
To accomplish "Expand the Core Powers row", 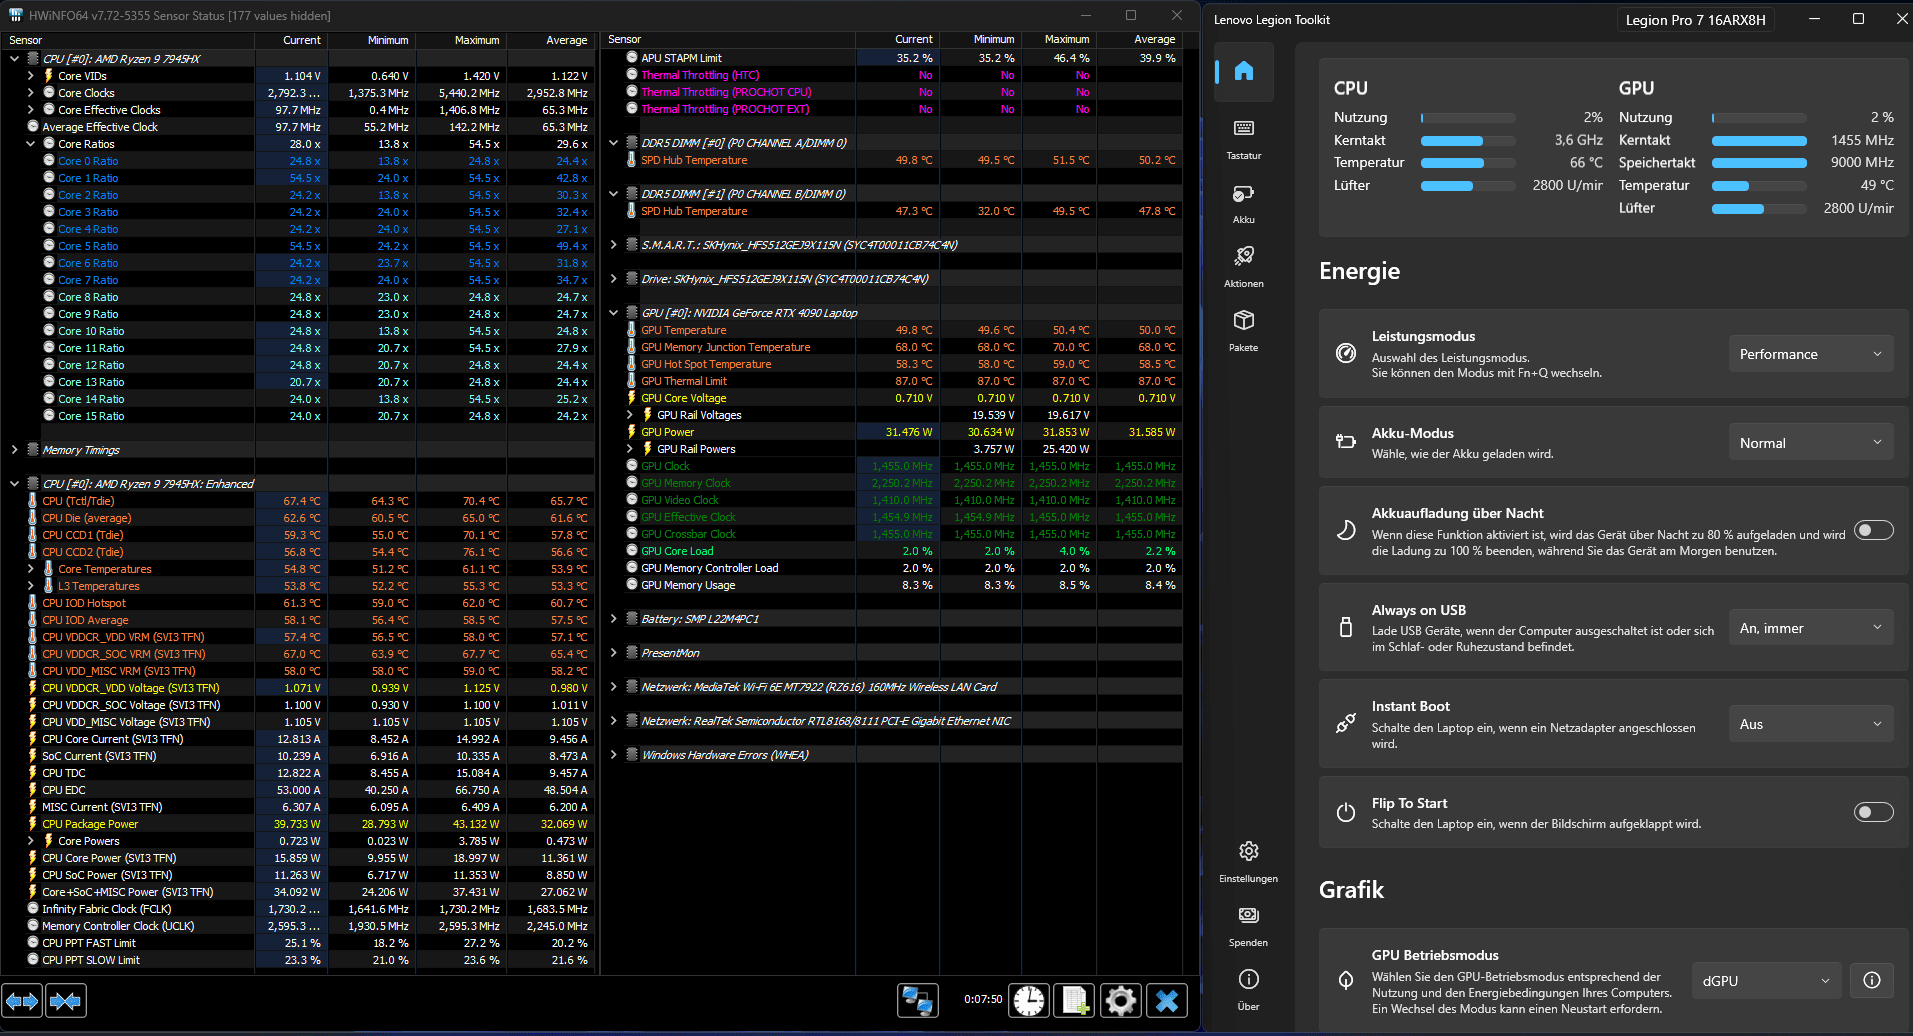I will click(x=30, y=841).
